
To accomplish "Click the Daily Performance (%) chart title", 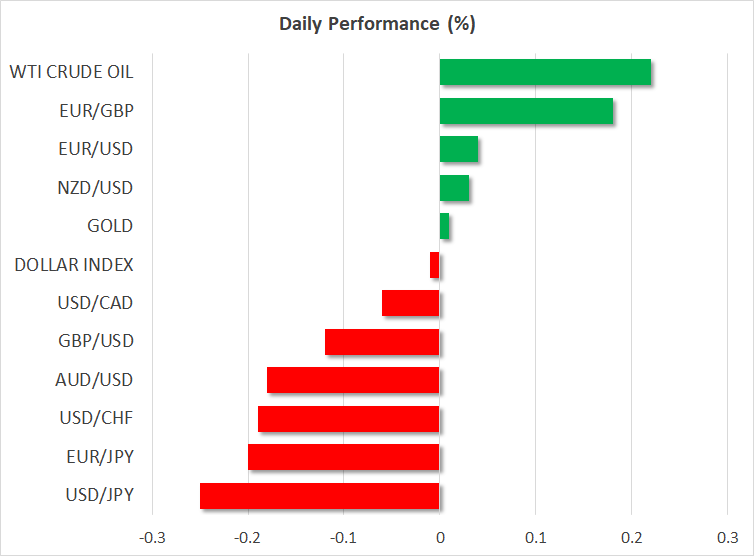I will 377,24.
